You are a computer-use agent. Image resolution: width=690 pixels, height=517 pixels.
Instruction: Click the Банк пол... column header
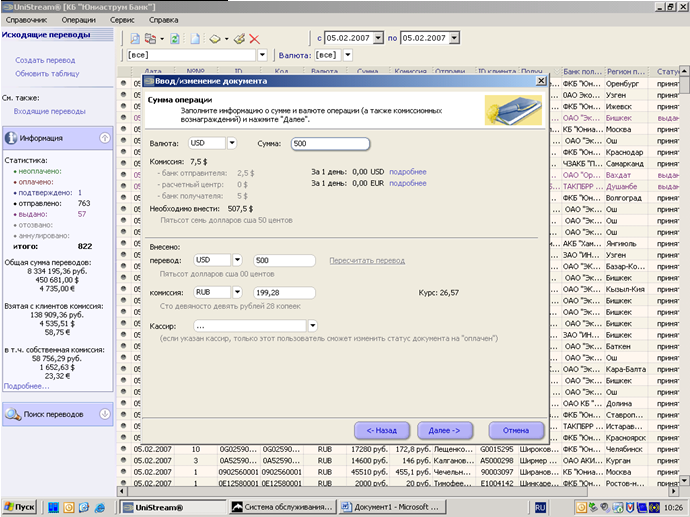click(x=582, y=71)
